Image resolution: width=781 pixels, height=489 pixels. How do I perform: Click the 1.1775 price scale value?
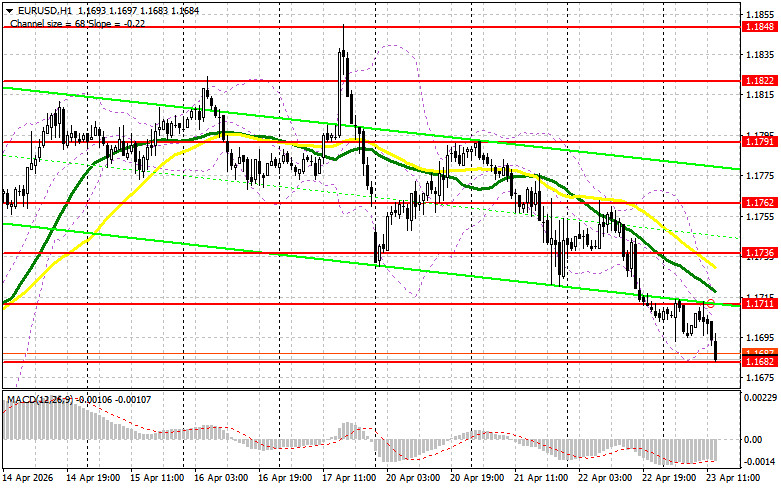(x=761, y=176)
